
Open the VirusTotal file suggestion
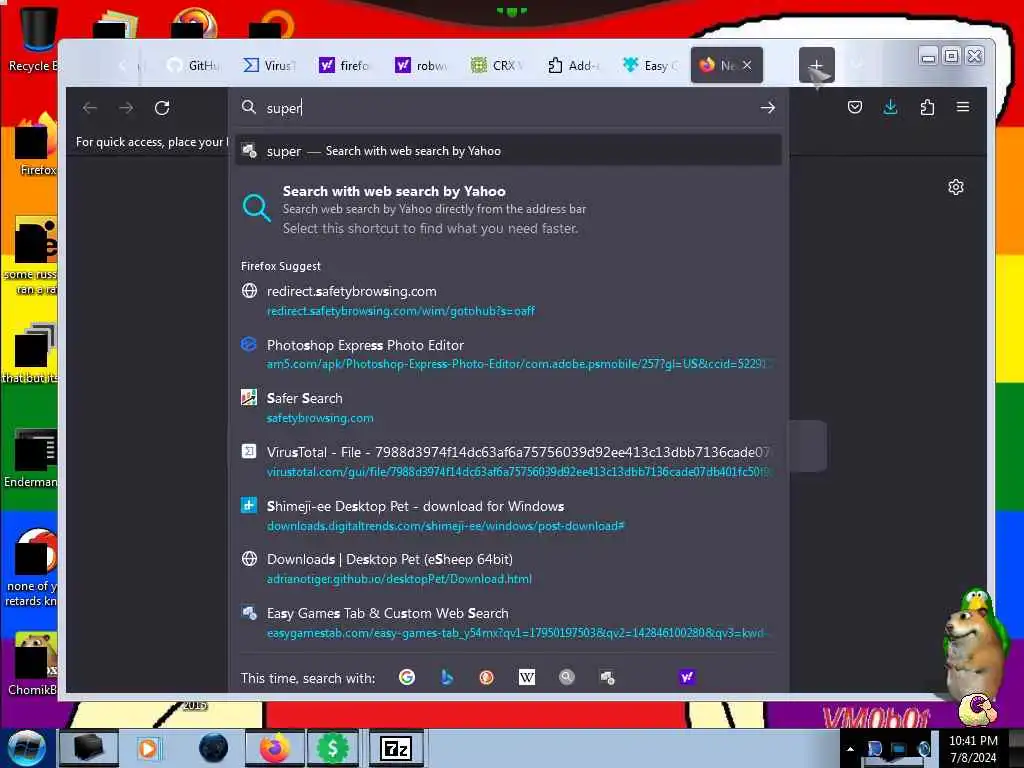point(508,461)
